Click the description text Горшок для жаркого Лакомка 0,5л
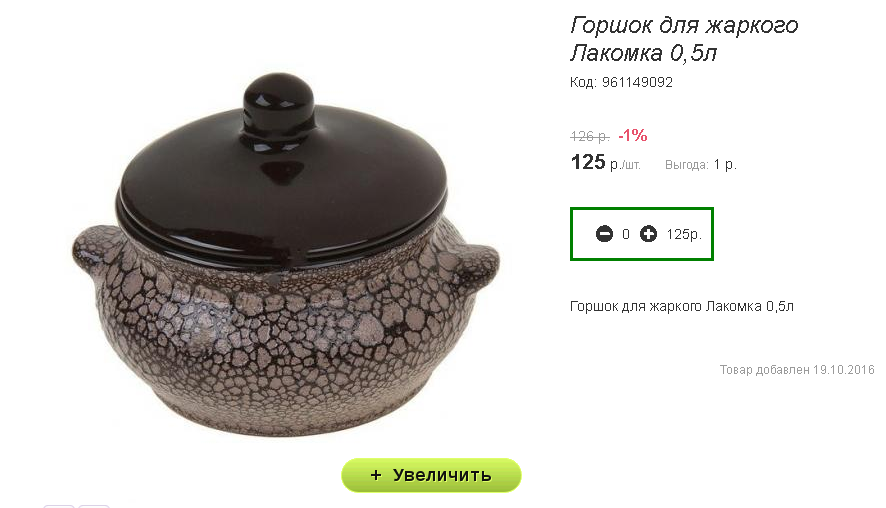This screenshot has height=508, width=886. click(x=681, y=306)
